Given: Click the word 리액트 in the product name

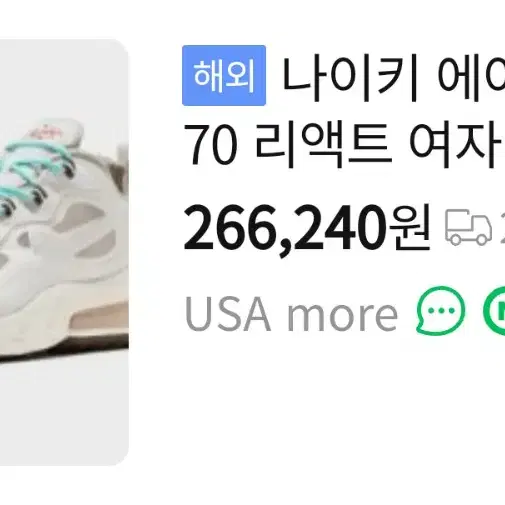Looking at the screenshot, I should click(x=322, y=146).
